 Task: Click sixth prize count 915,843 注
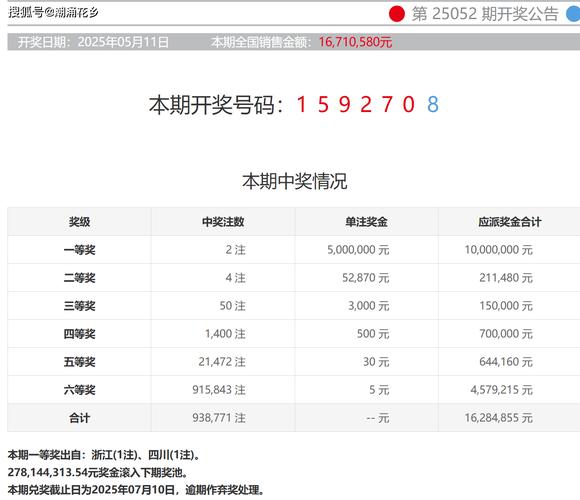219,390
